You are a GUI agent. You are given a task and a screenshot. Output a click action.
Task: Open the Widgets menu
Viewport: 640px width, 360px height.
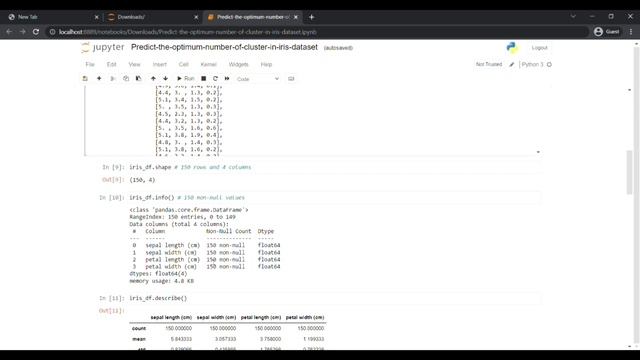click(238, 64)
